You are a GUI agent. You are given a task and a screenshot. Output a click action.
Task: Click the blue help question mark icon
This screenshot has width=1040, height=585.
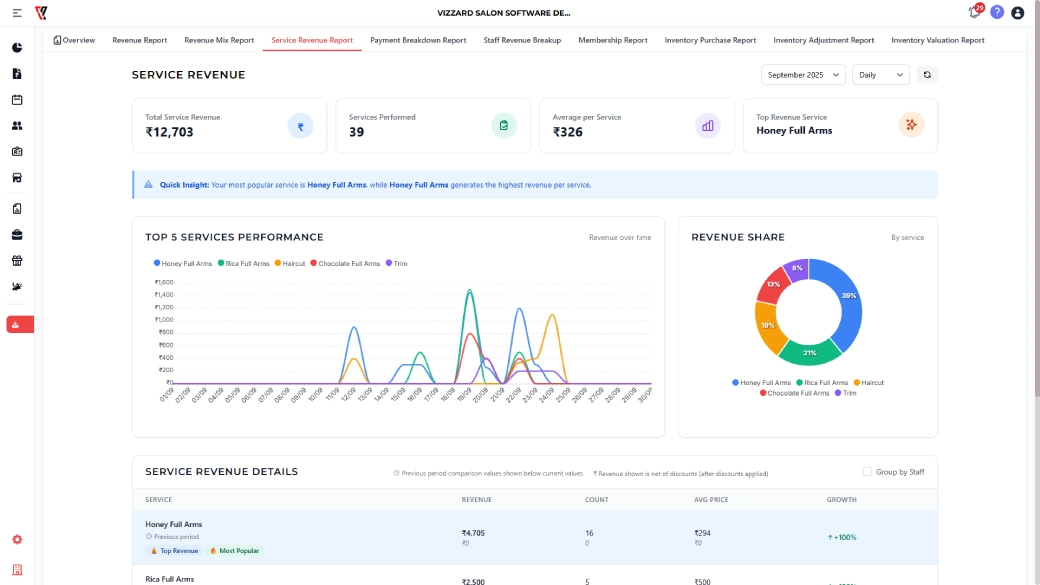(x=997, y=12)
